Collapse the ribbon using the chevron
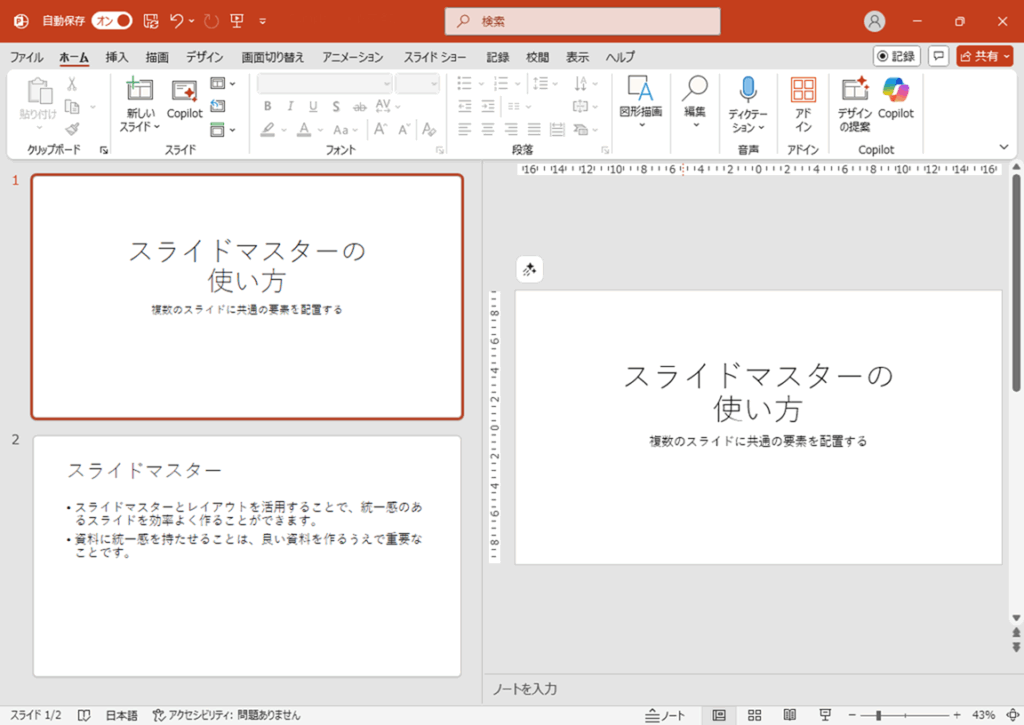The height and width of the screenshot is (725, 1024). (x=1004, y=147)
